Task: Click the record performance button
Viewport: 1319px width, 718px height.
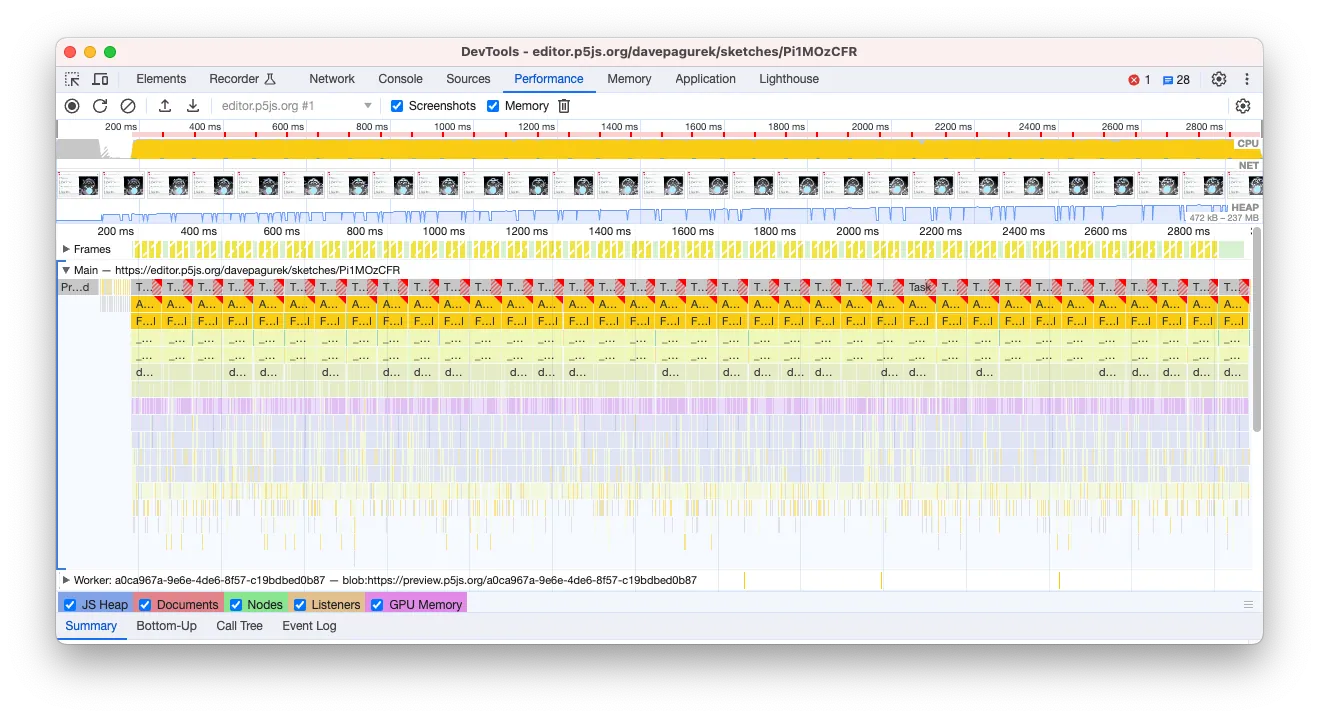Action: point(70,105)
